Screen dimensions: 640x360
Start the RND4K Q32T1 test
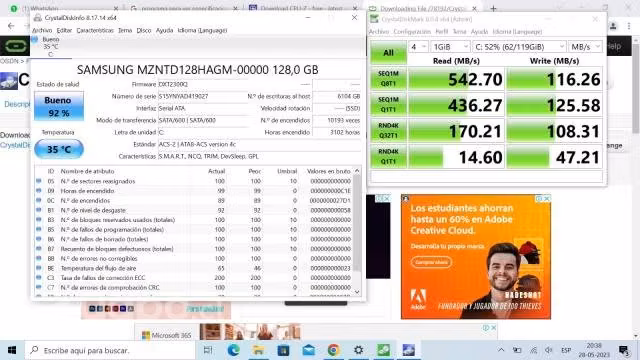click(388, 131)
